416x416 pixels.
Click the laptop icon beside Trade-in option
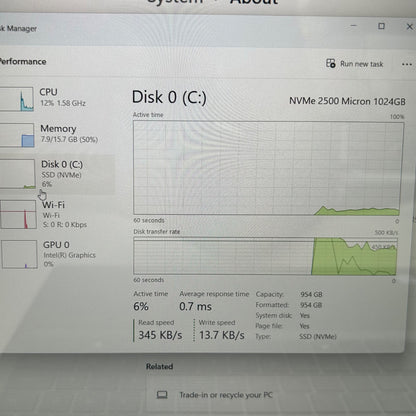coord(162,395)
